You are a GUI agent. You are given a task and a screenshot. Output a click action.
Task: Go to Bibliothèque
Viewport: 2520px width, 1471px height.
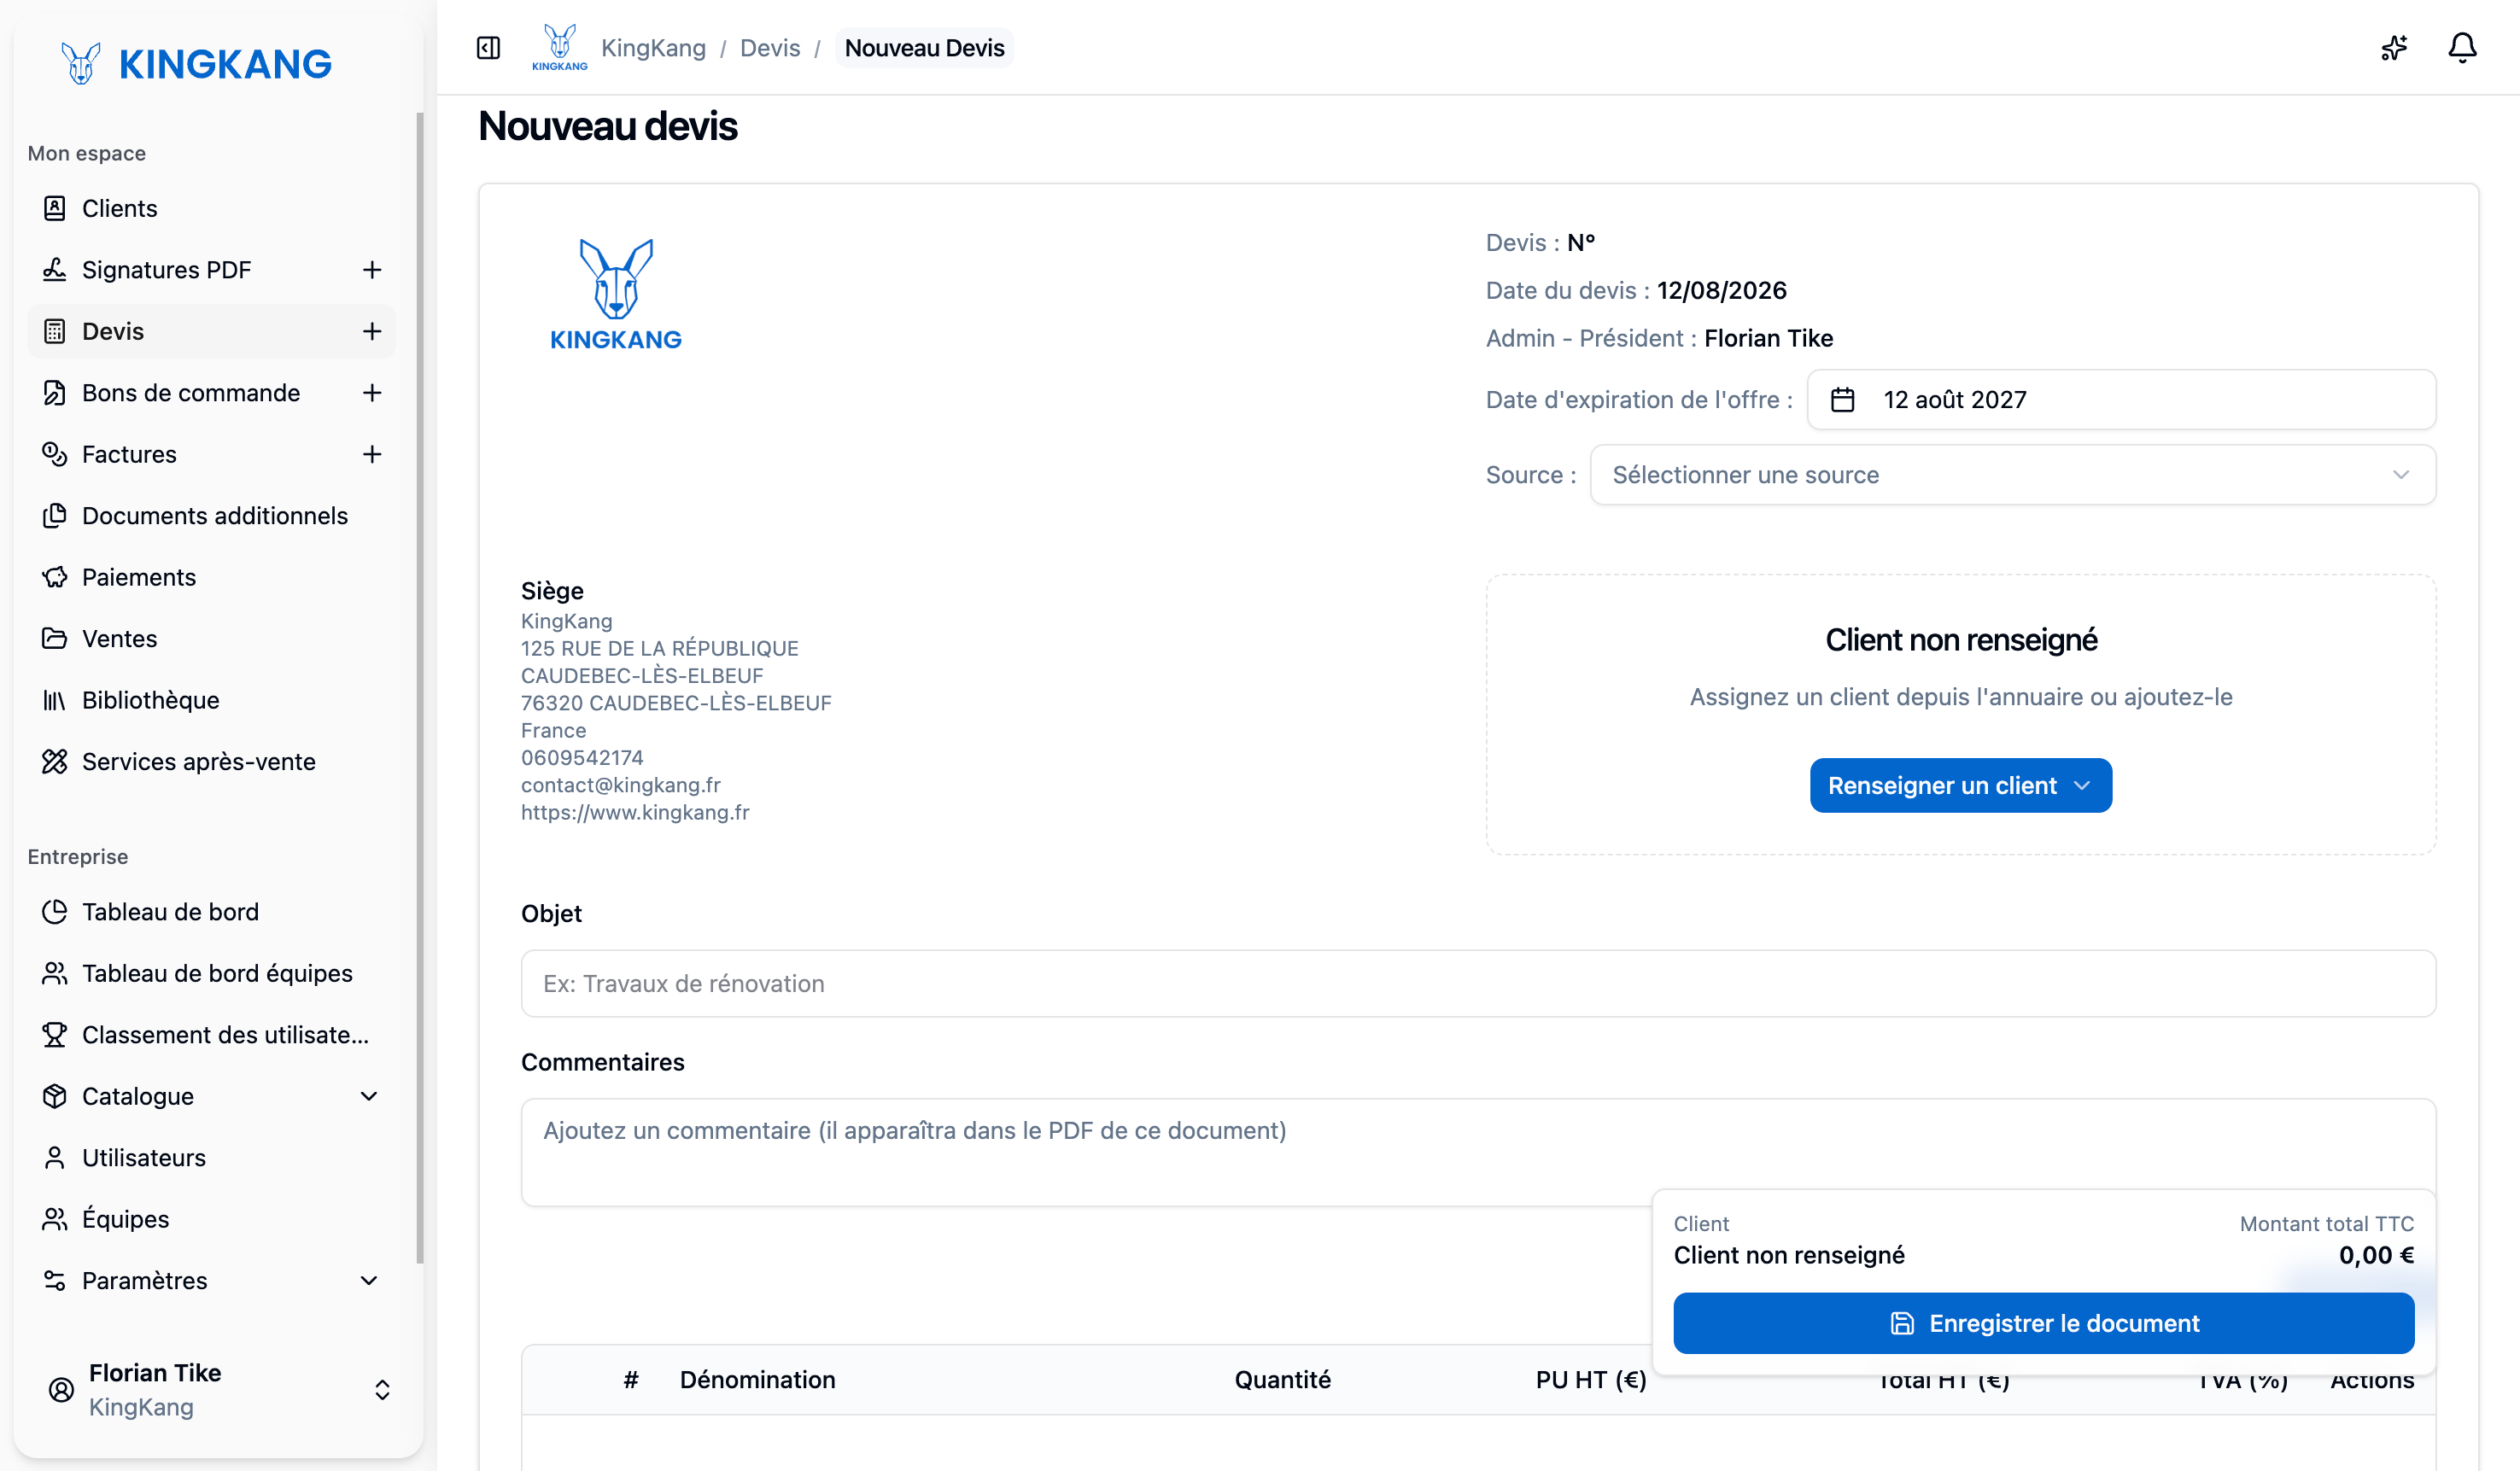(211, 700)
